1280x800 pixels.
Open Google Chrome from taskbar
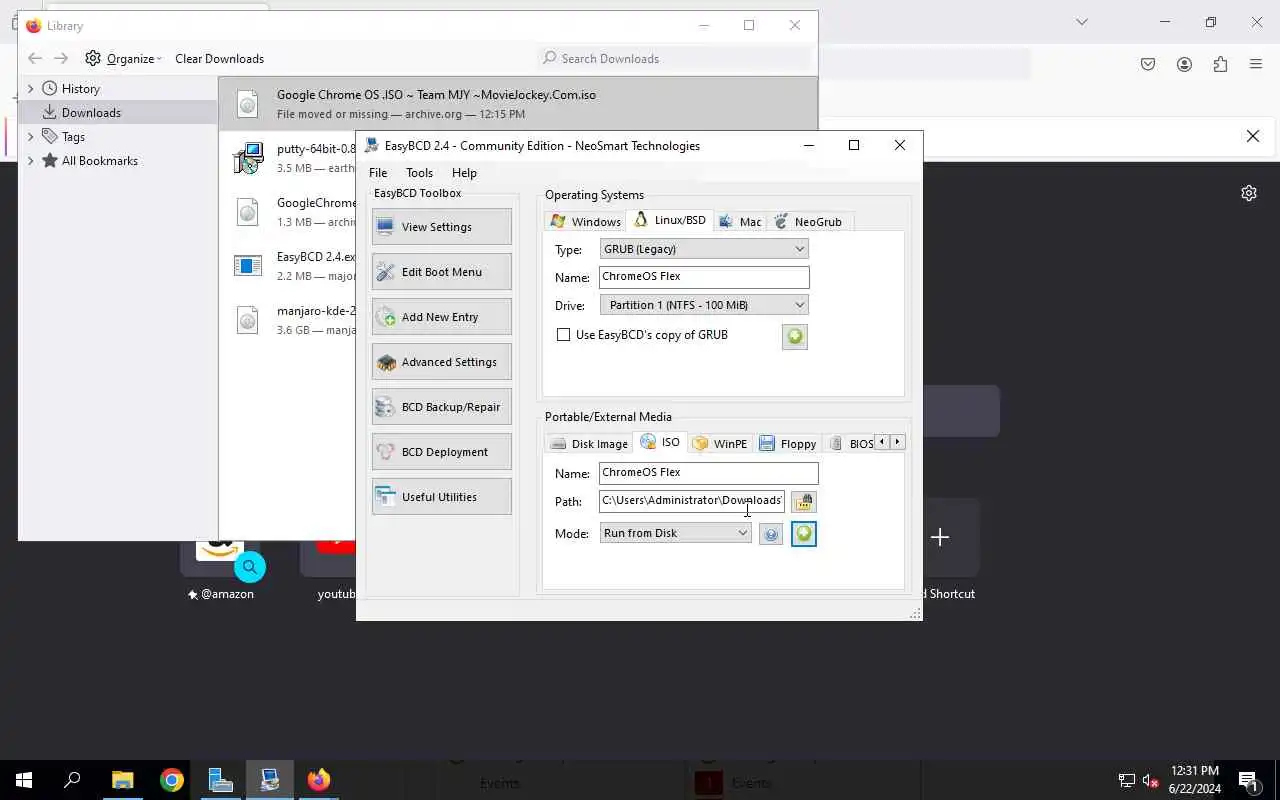pyautogui.click(x=171, y=780)
